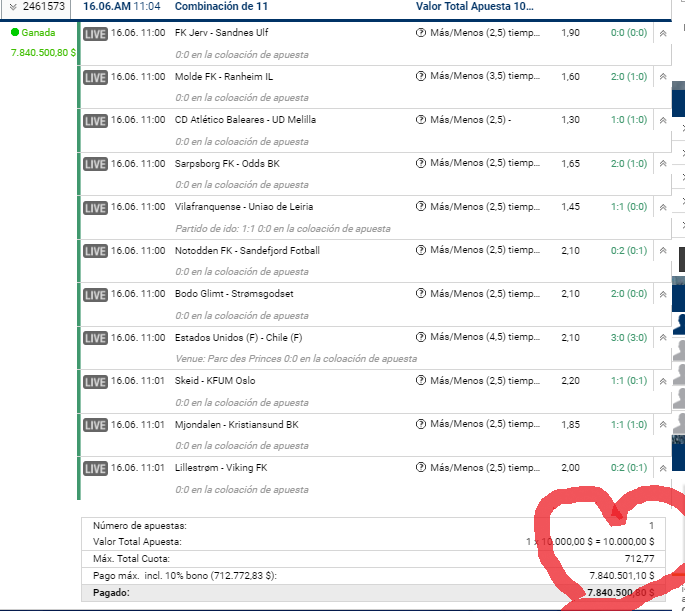
Task: Click LIVE badge for Notodden FK match
Action: [x=95, y=251]
